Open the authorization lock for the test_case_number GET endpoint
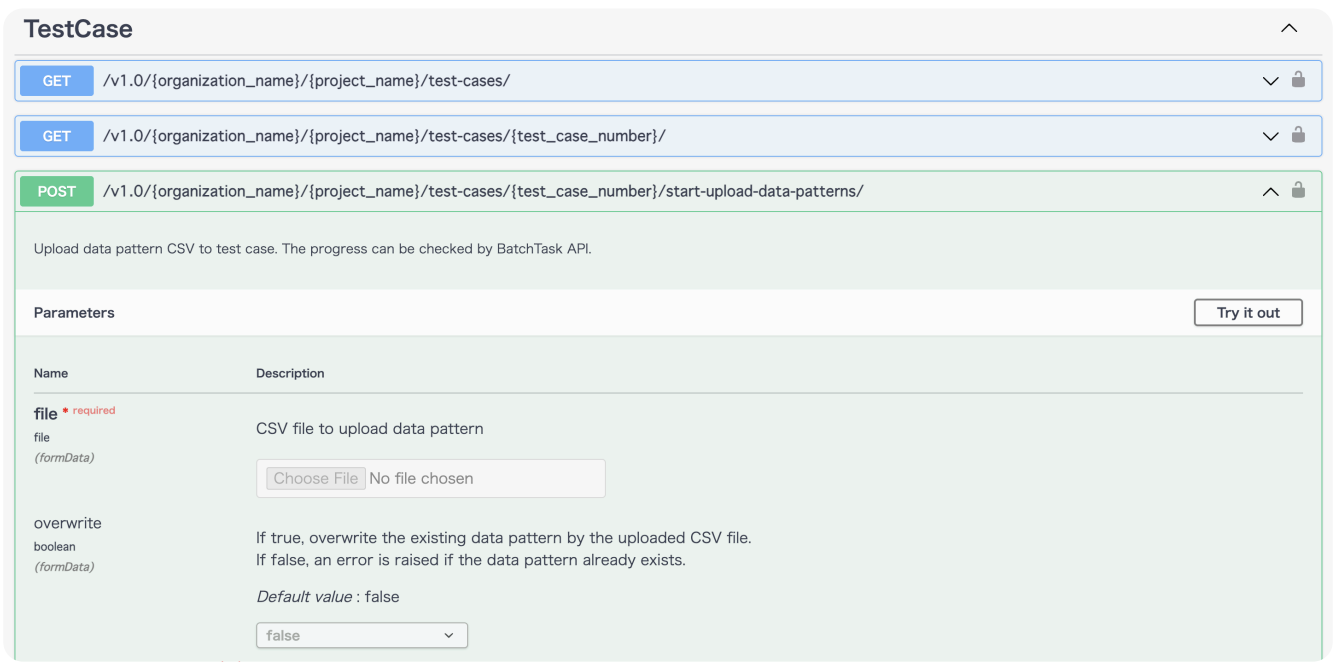Image resolution: width=1342 pixels, height=666 pixels. [x=1298, y=136]
